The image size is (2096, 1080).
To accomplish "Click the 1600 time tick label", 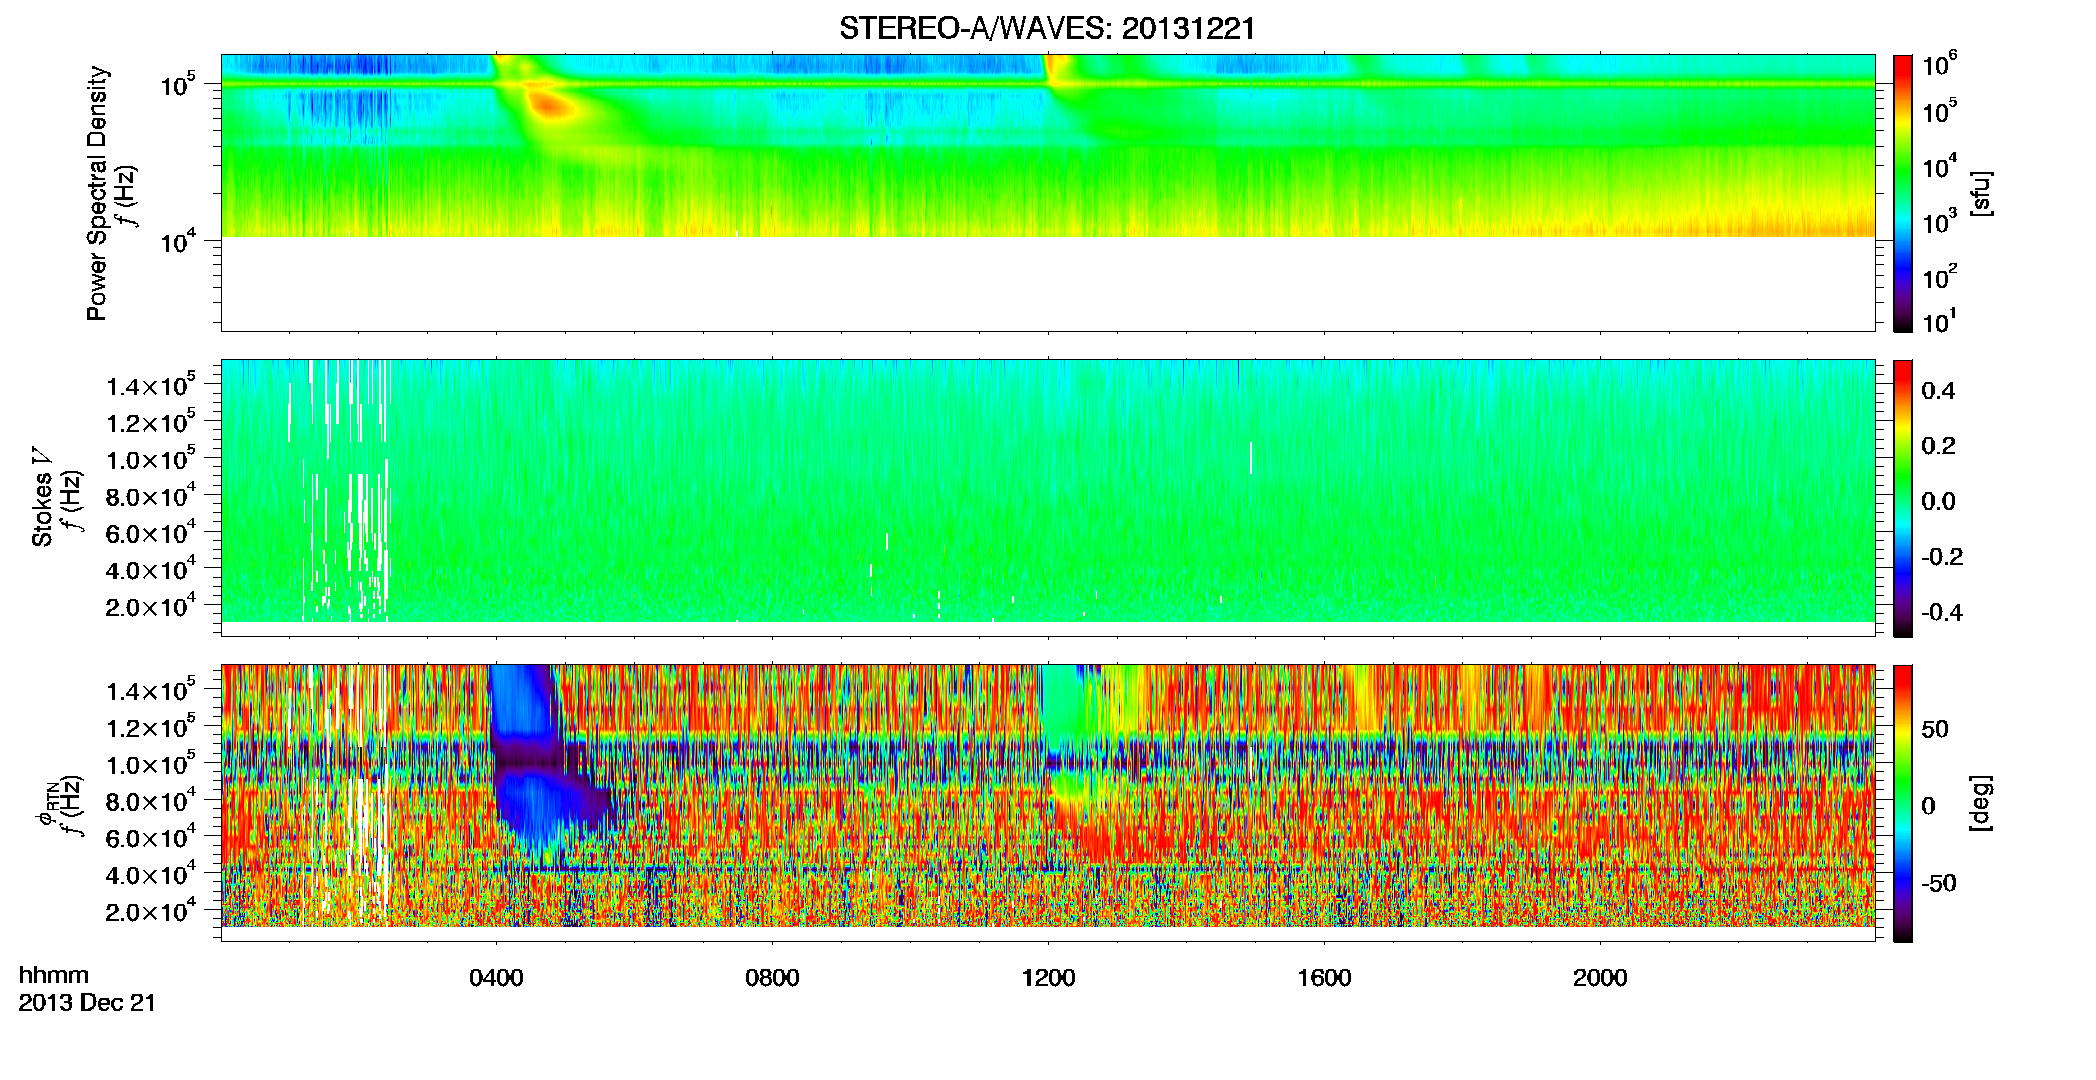I will [x=1324, y=978].
